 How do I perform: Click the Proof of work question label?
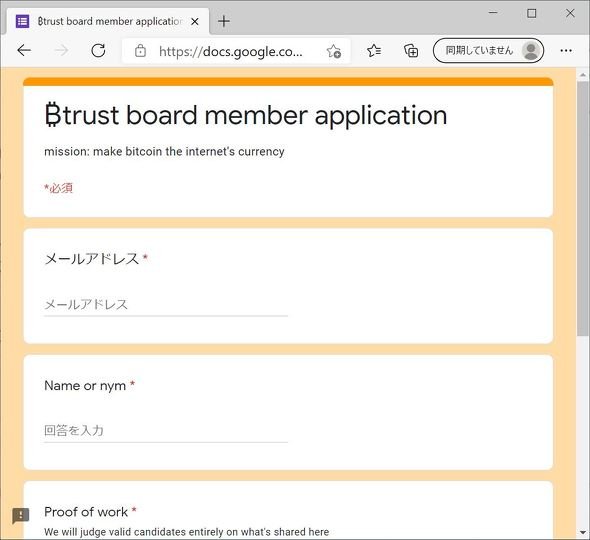[x=86, y=512]
